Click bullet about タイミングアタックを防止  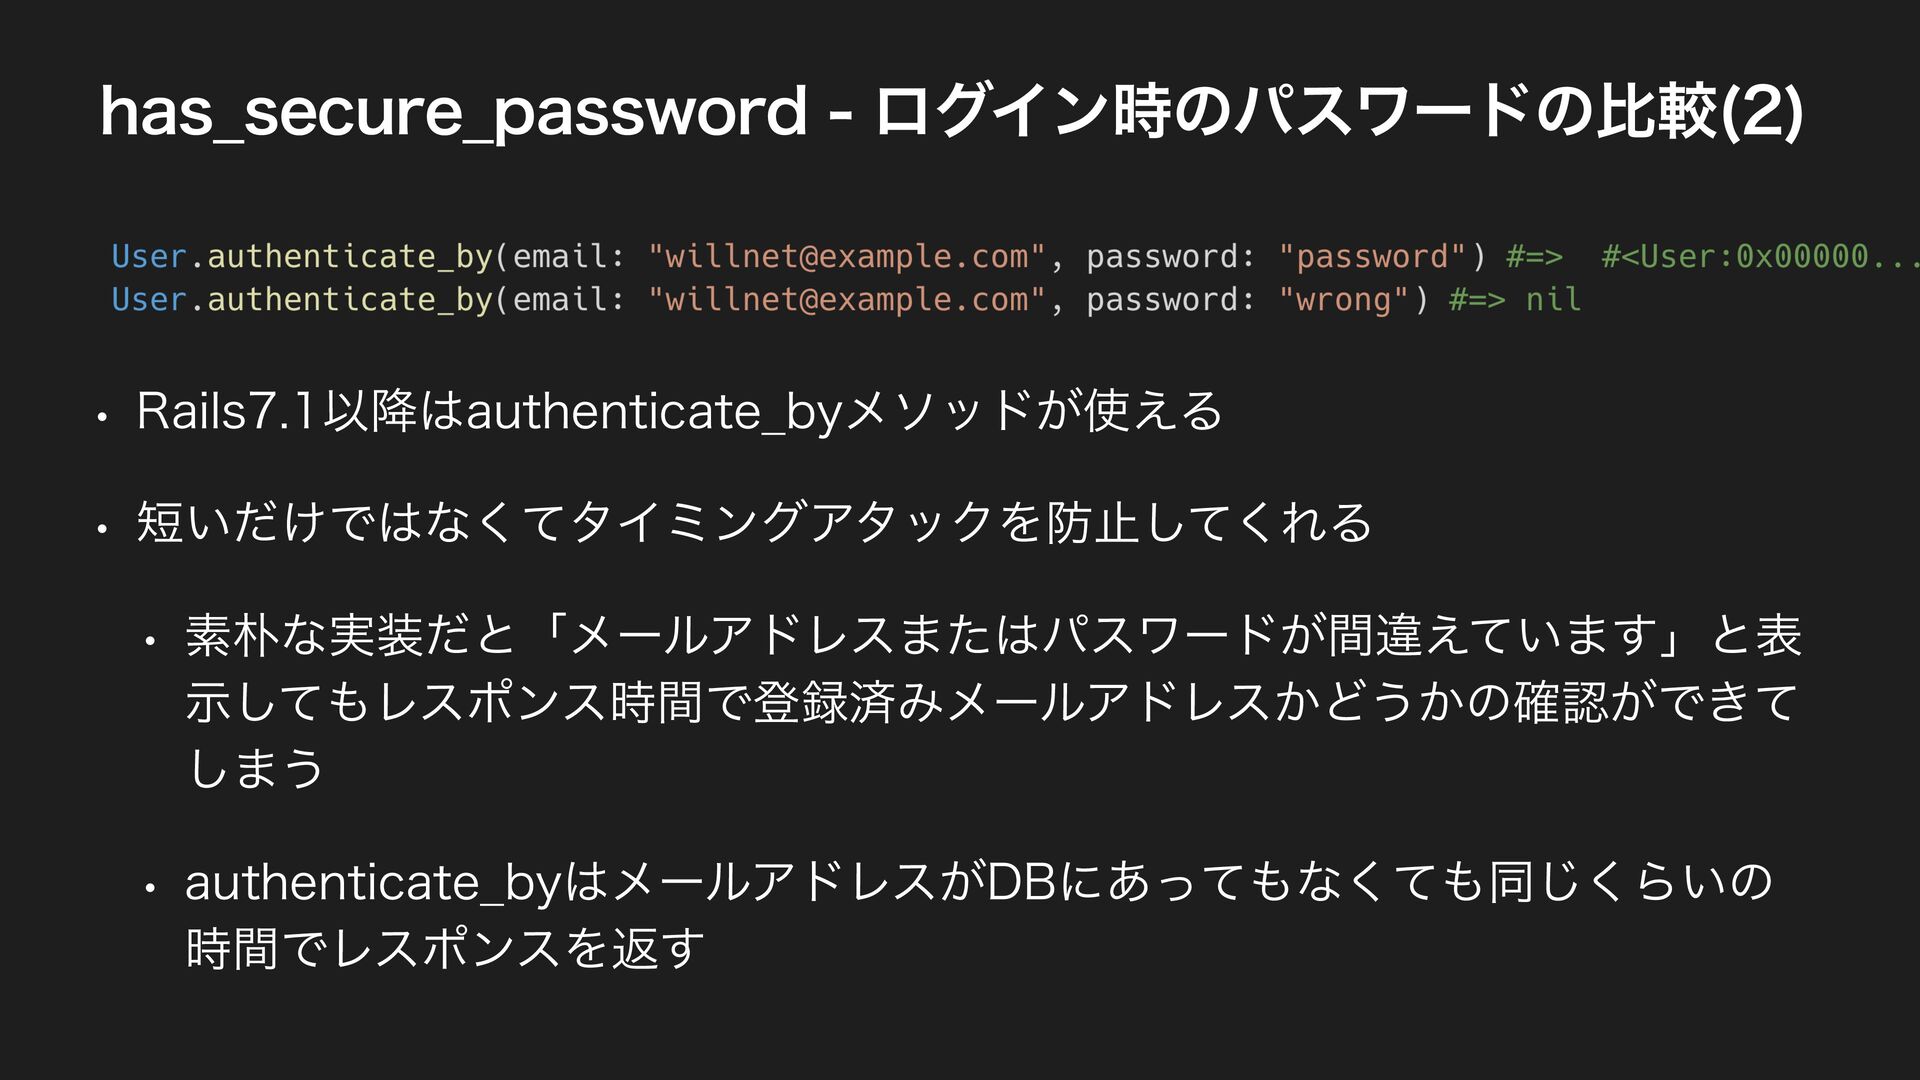[x=755, y=522]
